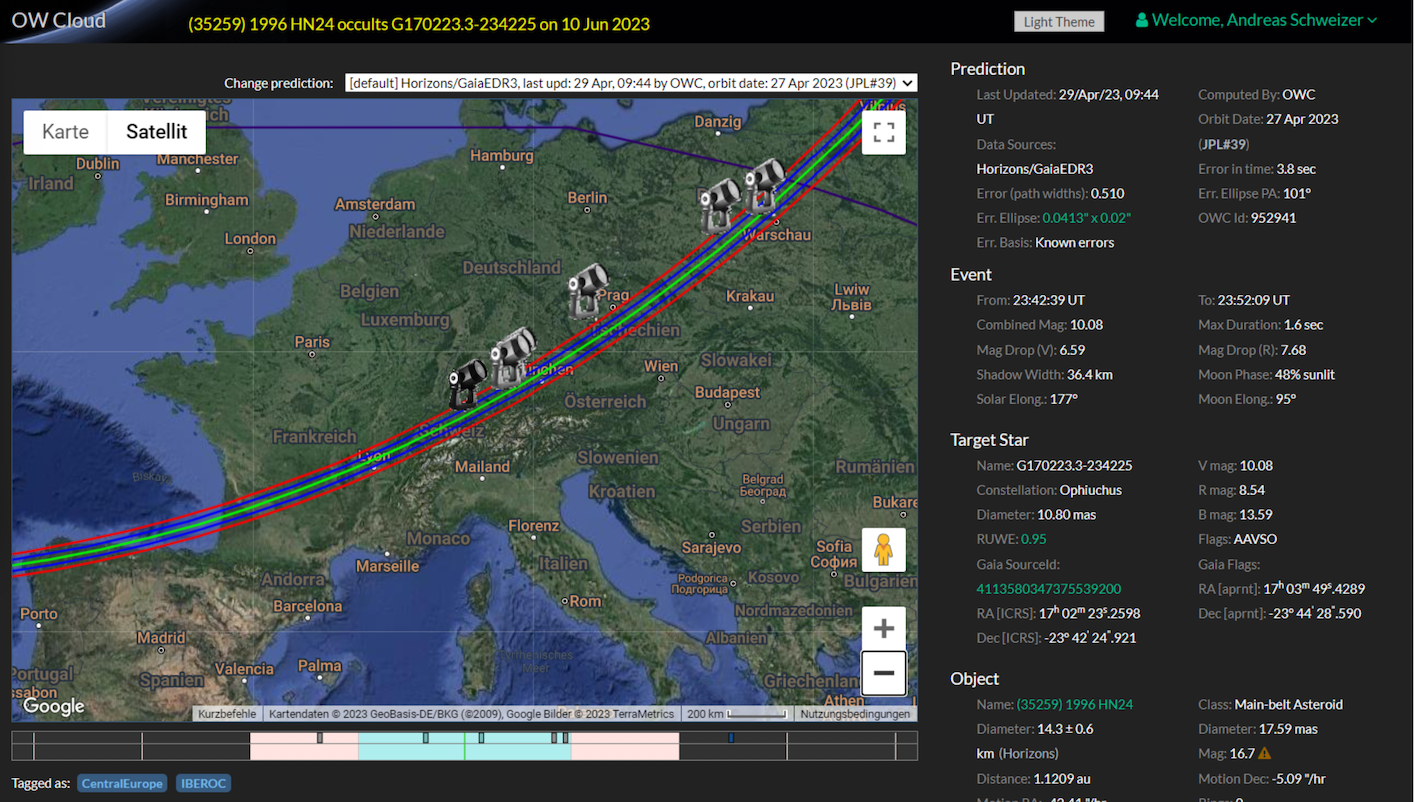Click the Street View pegman icon
Image resolution: width=1414 pixels, height=802 pixels.
(x=883, y=550)
